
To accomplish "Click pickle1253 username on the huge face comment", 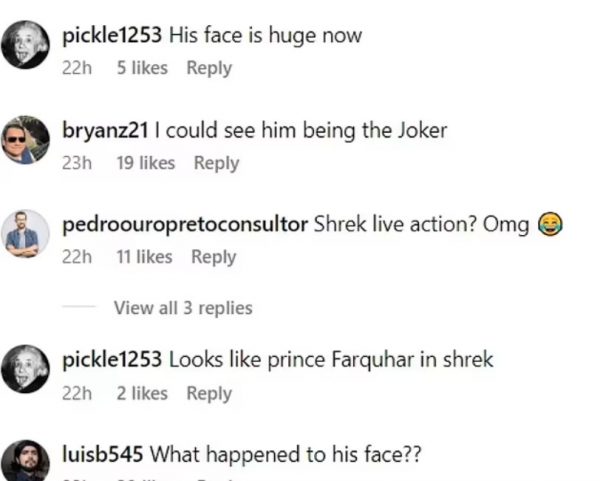I will [x=111, y=36].
